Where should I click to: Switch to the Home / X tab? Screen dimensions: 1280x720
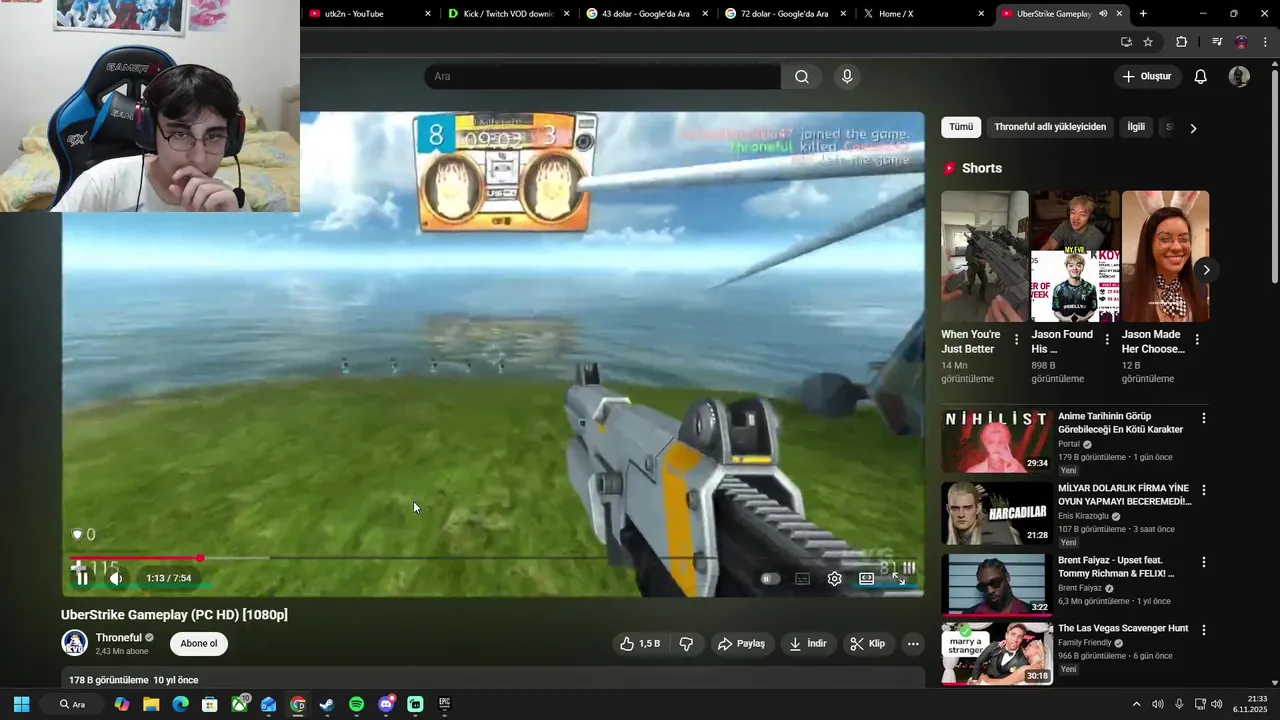coord(924,14)
